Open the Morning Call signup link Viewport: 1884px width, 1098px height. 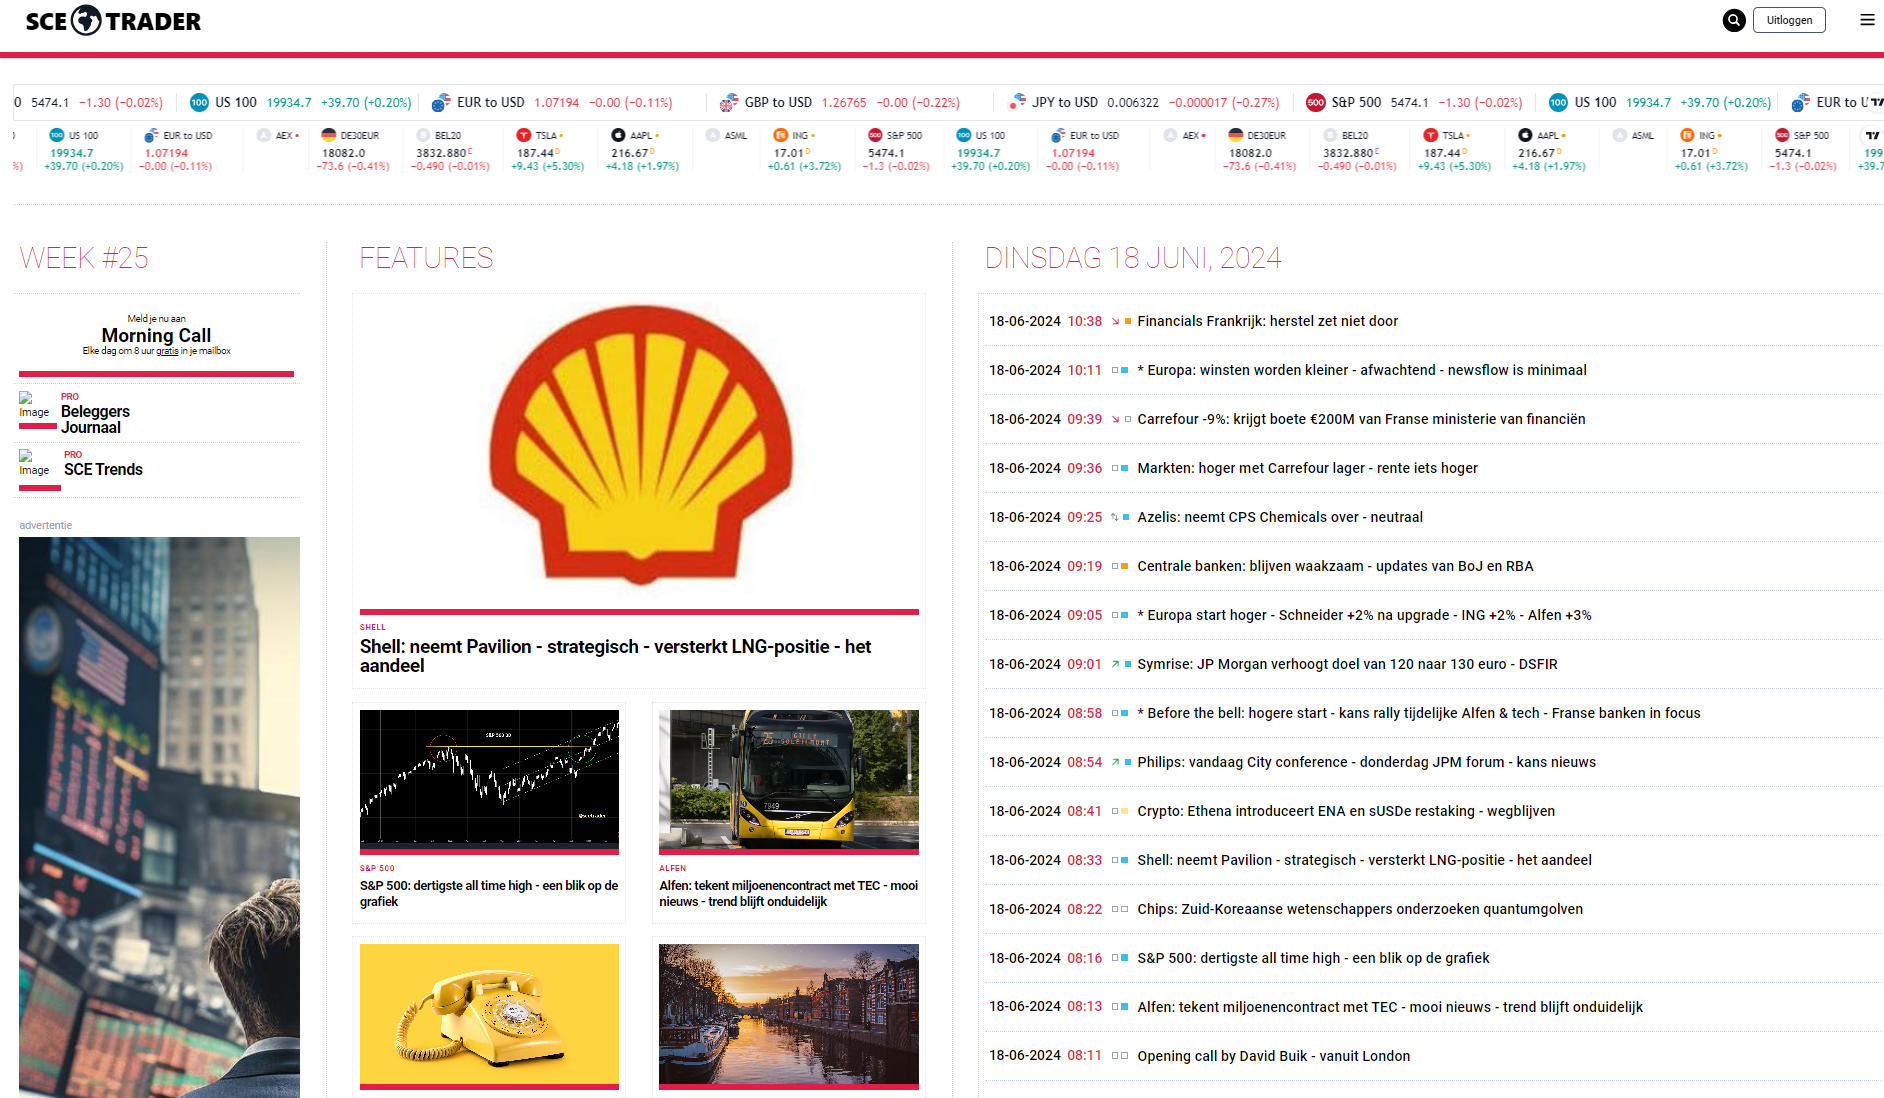tap(156, 335)
